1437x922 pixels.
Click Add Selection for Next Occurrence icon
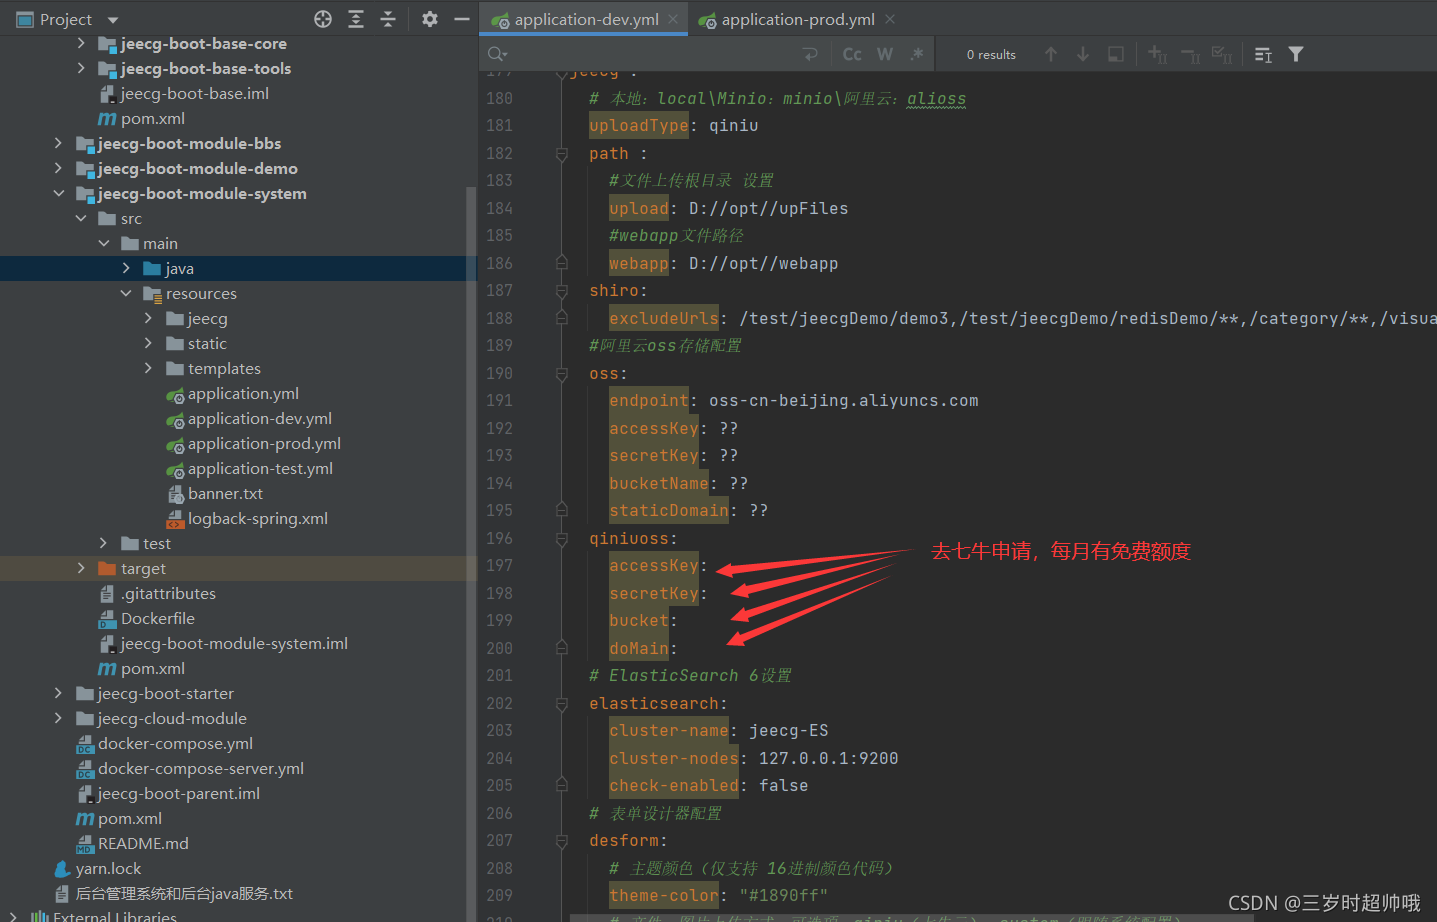1158,54
